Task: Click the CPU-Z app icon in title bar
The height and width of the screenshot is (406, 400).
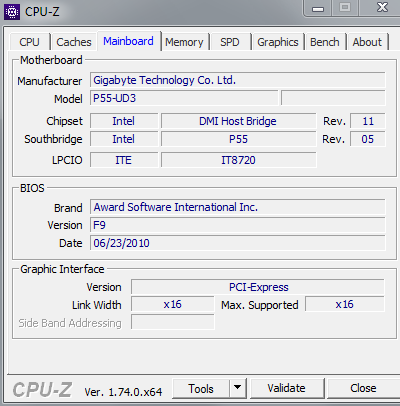Action: click(12, 12)
